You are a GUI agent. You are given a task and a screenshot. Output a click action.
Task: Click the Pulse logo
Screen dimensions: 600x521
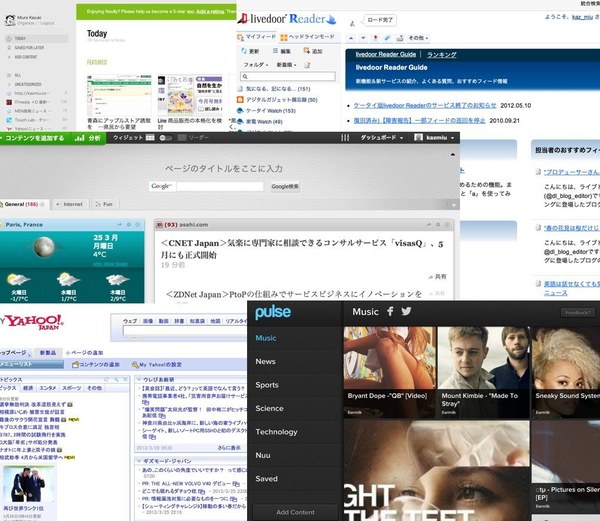273,313
